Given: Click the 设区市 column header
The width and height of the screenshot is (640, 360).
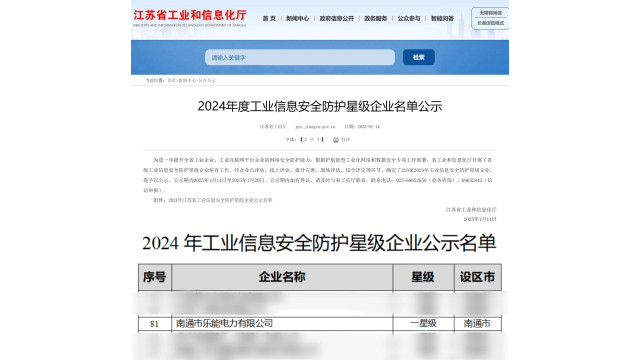Looking at the screenshot, I should click(x=478, y=277).
